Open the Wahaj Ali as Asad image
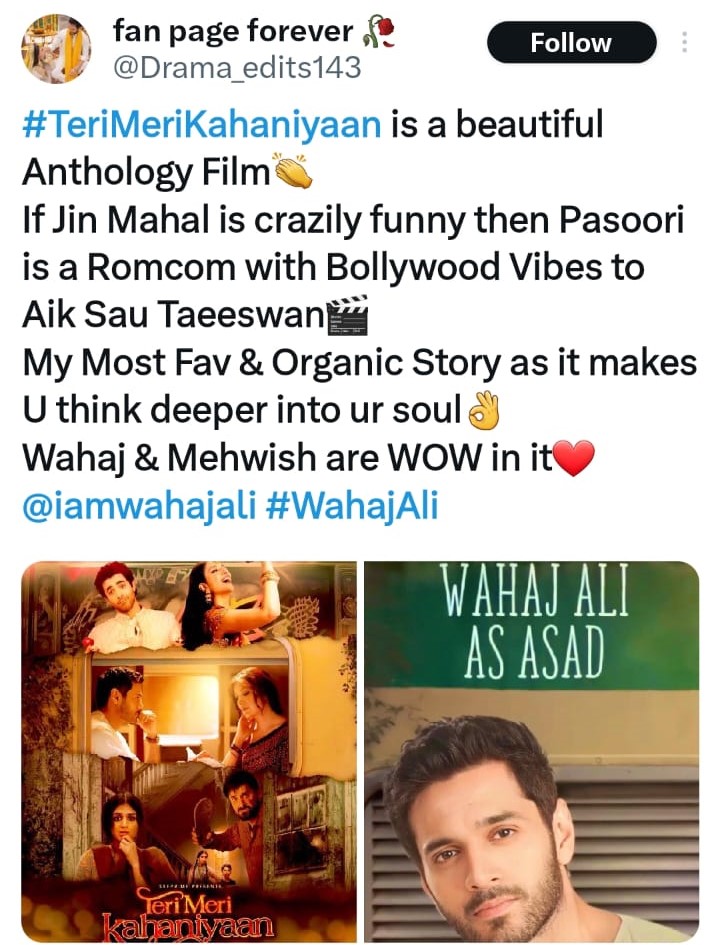Image resolution: width=720 pixels, height=945 pixels. pos(532,751)
